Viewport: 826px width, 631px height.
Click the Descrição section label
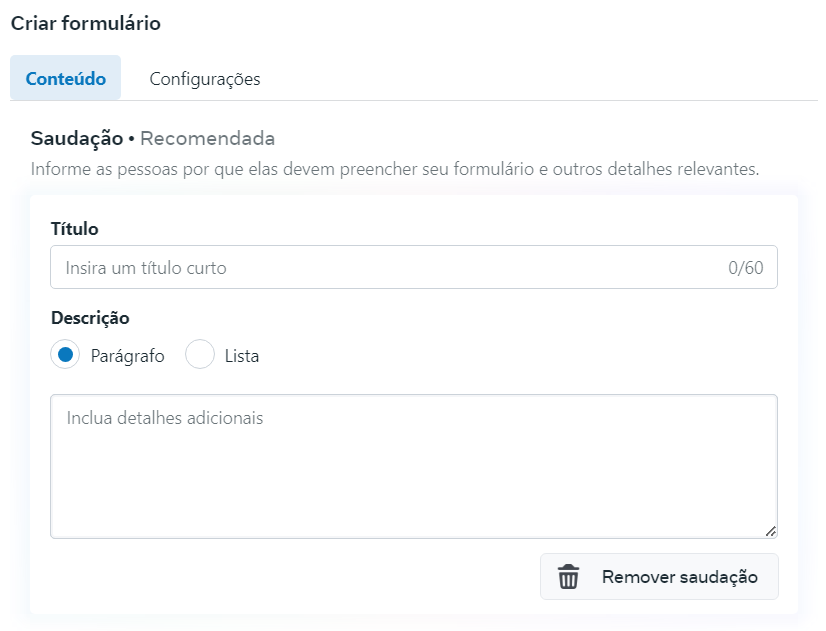coord(90,318)
